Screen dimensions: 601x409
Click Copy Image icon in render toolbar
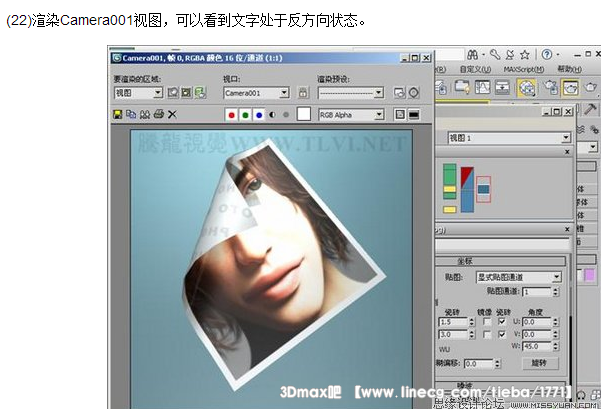pyautogui.click(x=131, y=114)
